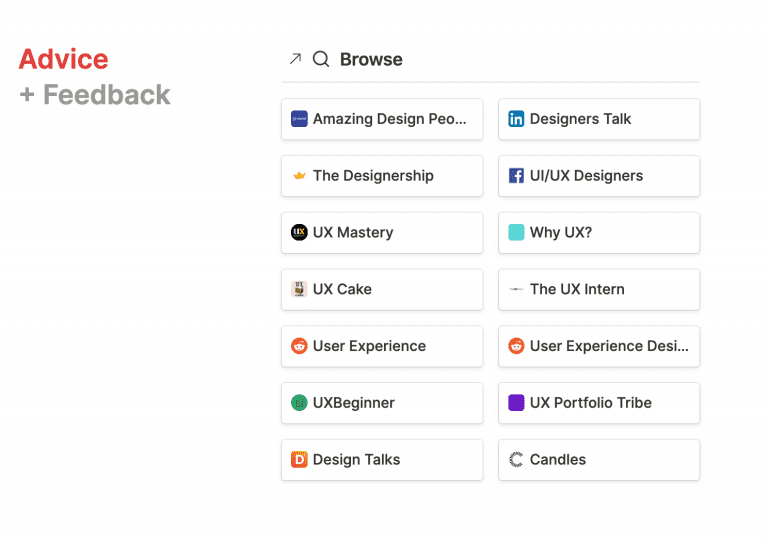The height and width of the screenshot is (541, 768).
Task: Click the Facebook icon on UI/UX Designers
Action: (516, 176)
